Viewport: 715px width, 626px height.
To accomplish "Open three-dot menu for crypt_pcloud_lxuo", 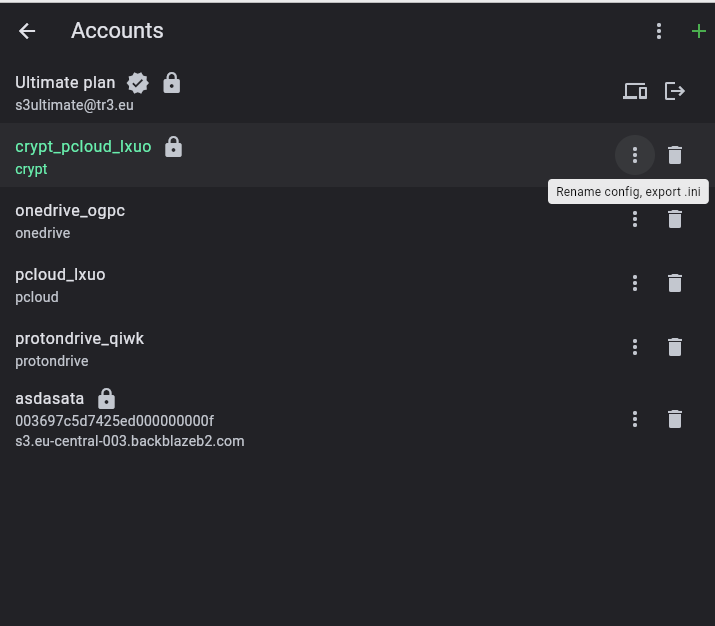I will tap(635, 155).
